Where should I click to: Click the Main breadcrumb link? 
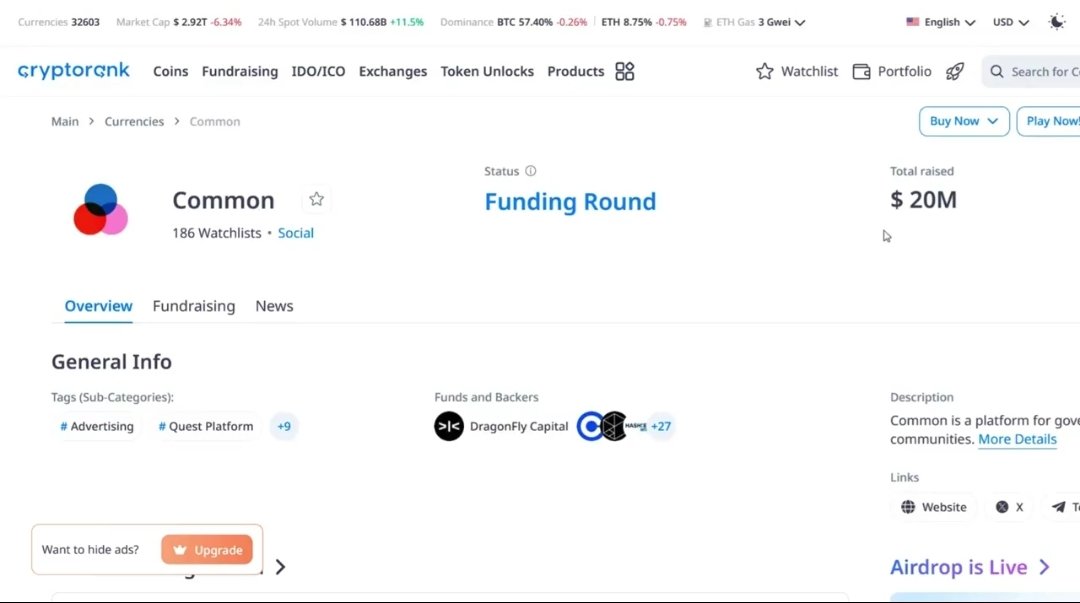[65, 121]
